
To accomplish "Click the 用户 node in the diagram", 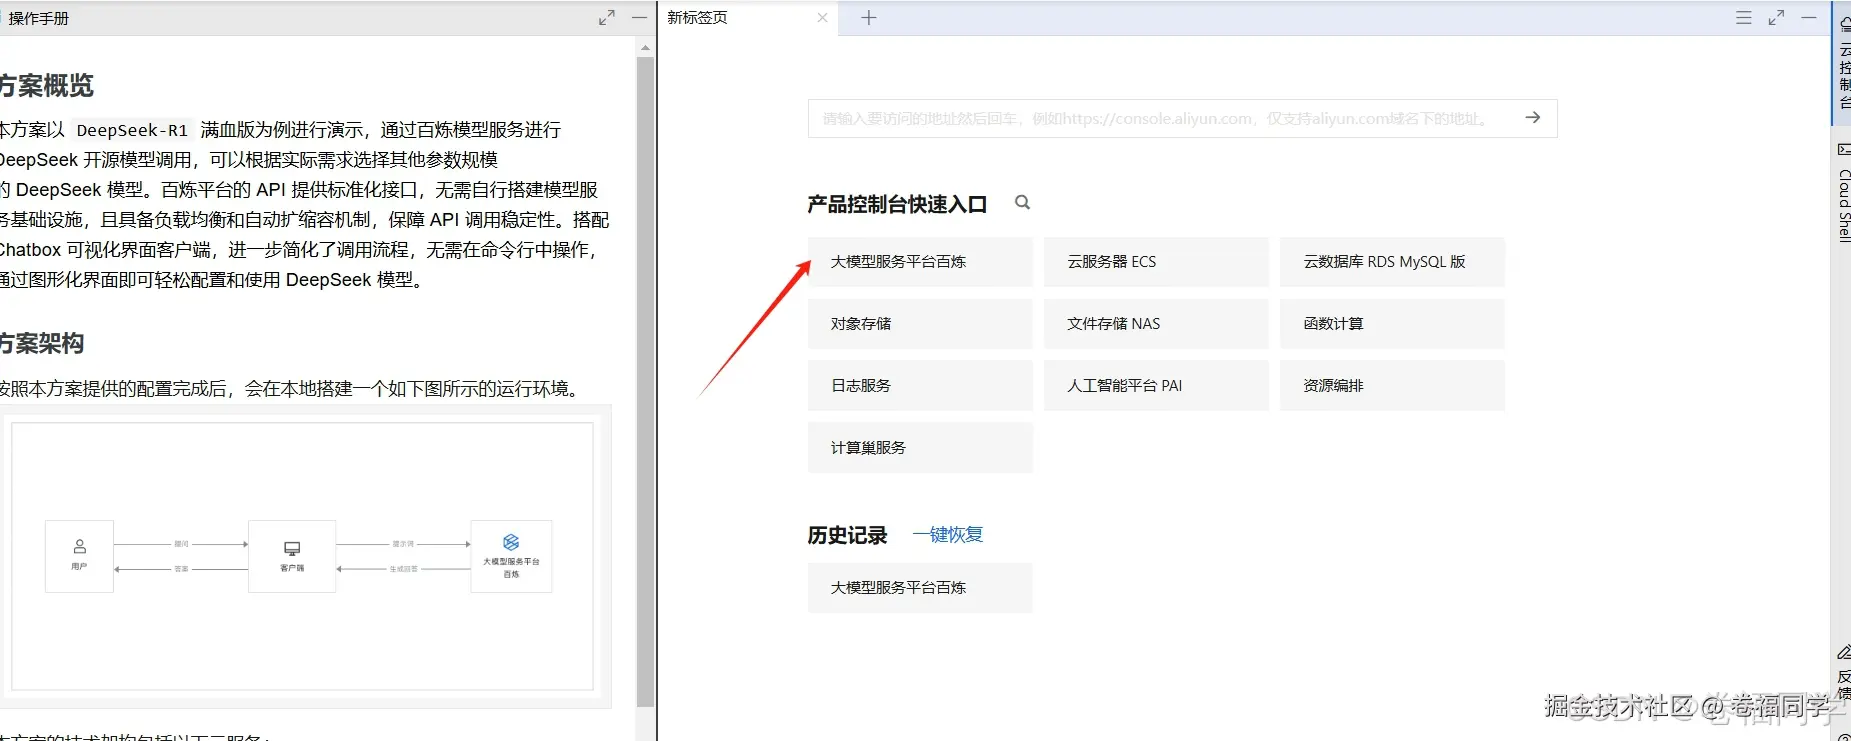I will [80, 556].
